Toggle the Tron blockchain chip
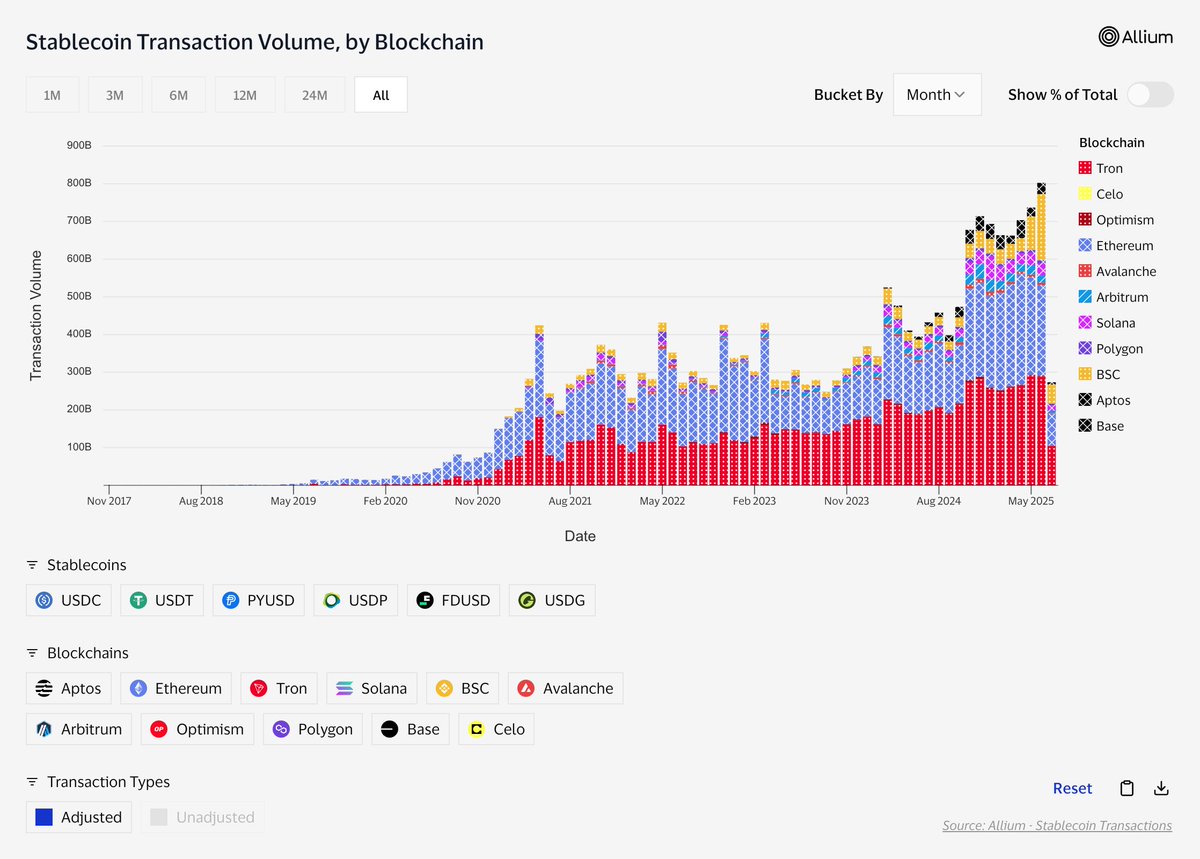This screenshot has width=1200, height=859. pos(279,688)
